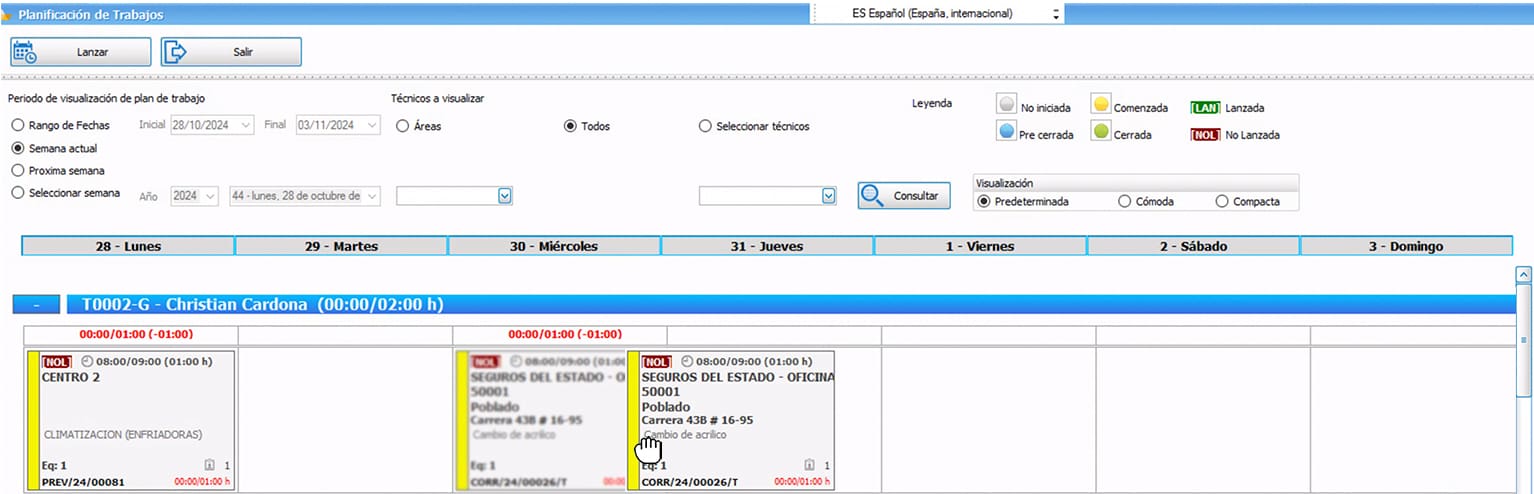Click the 30 - Miércoles column header
Image resolution: width=1534 pixels, height=494 pixels.
click(554, 246)
